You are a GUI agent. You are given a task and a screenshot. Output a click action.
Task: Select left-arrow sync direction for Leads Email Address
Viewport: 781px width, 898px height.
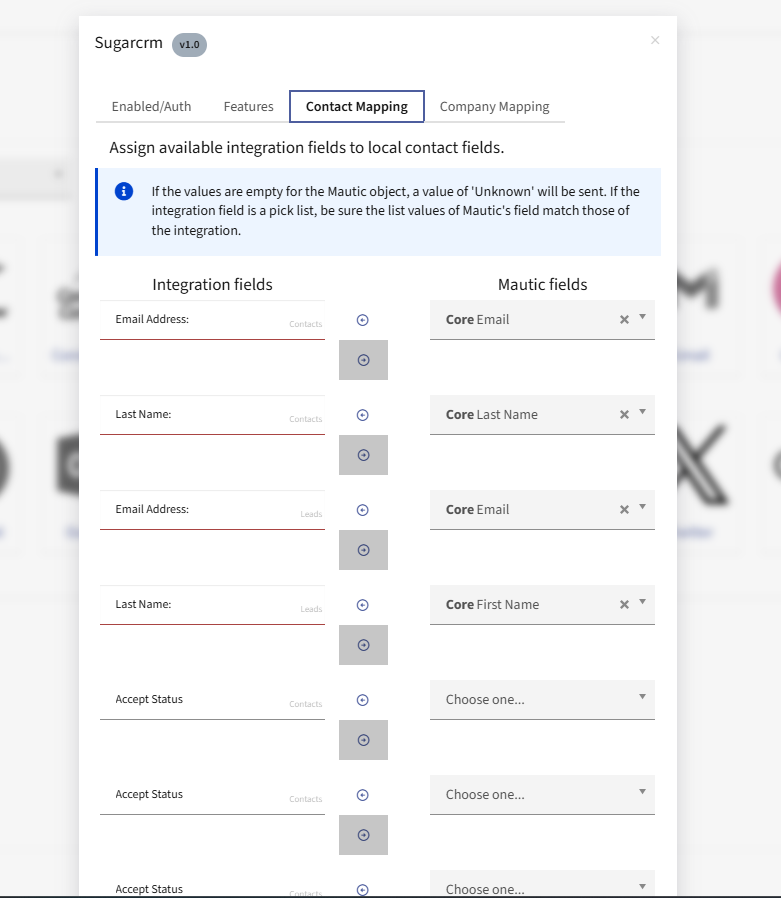362,510
